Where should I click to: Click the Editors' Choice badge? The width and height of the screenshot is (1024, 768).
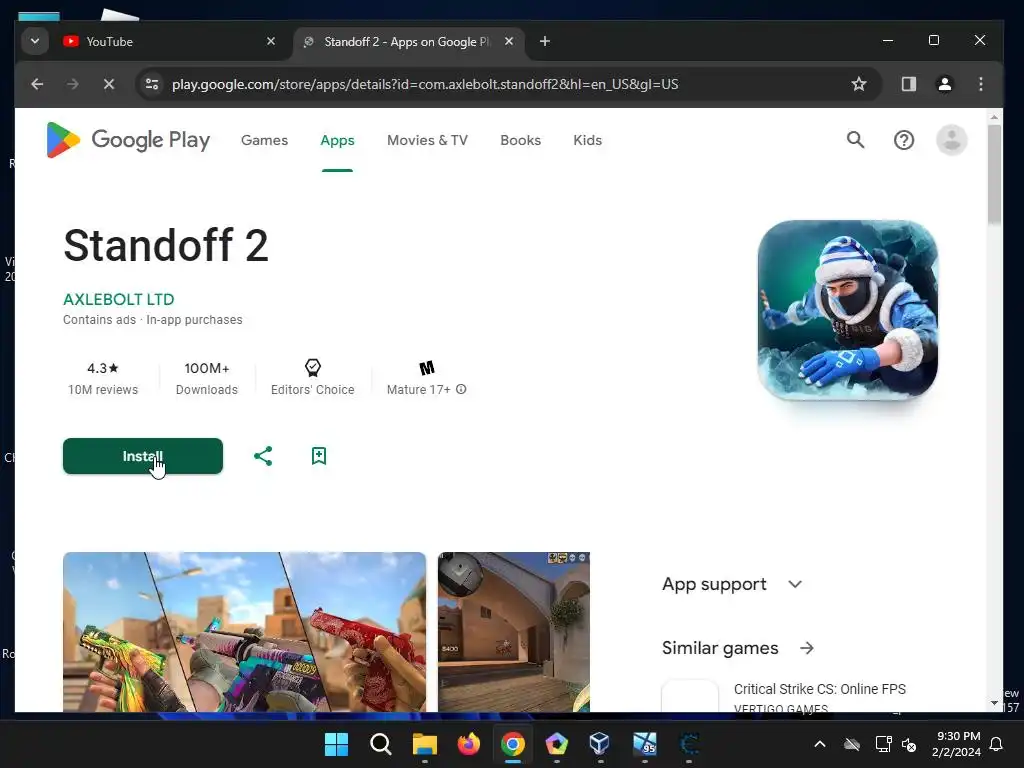click(x=313, y=377)
